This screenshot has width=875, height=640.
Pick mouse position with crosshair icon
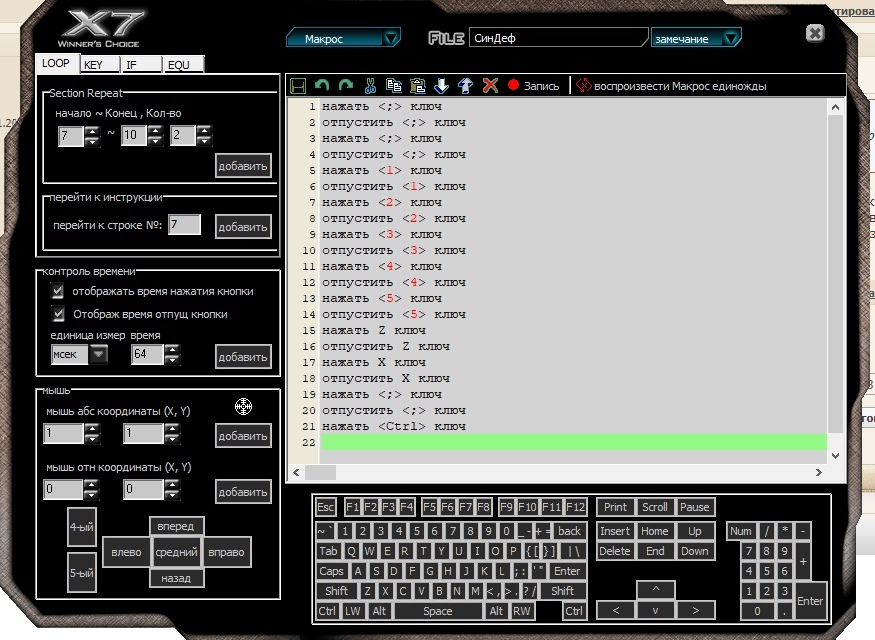pyautogui.click(x=243, y=406)
